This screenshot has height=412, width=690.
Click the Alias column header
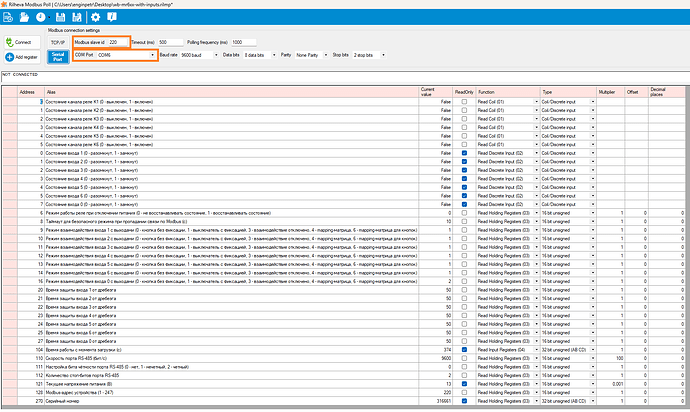point(52,91)
